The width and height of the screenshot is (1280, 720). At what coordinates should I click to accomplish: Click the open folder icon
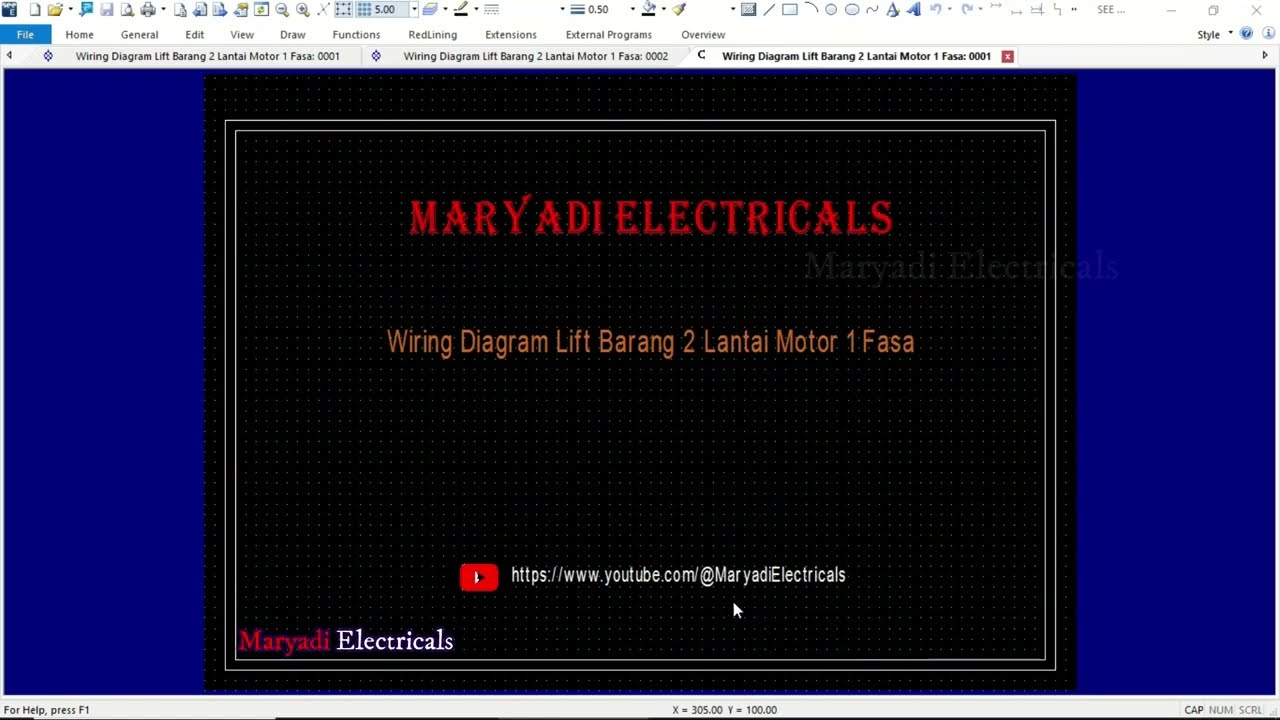tap(55, 9)
